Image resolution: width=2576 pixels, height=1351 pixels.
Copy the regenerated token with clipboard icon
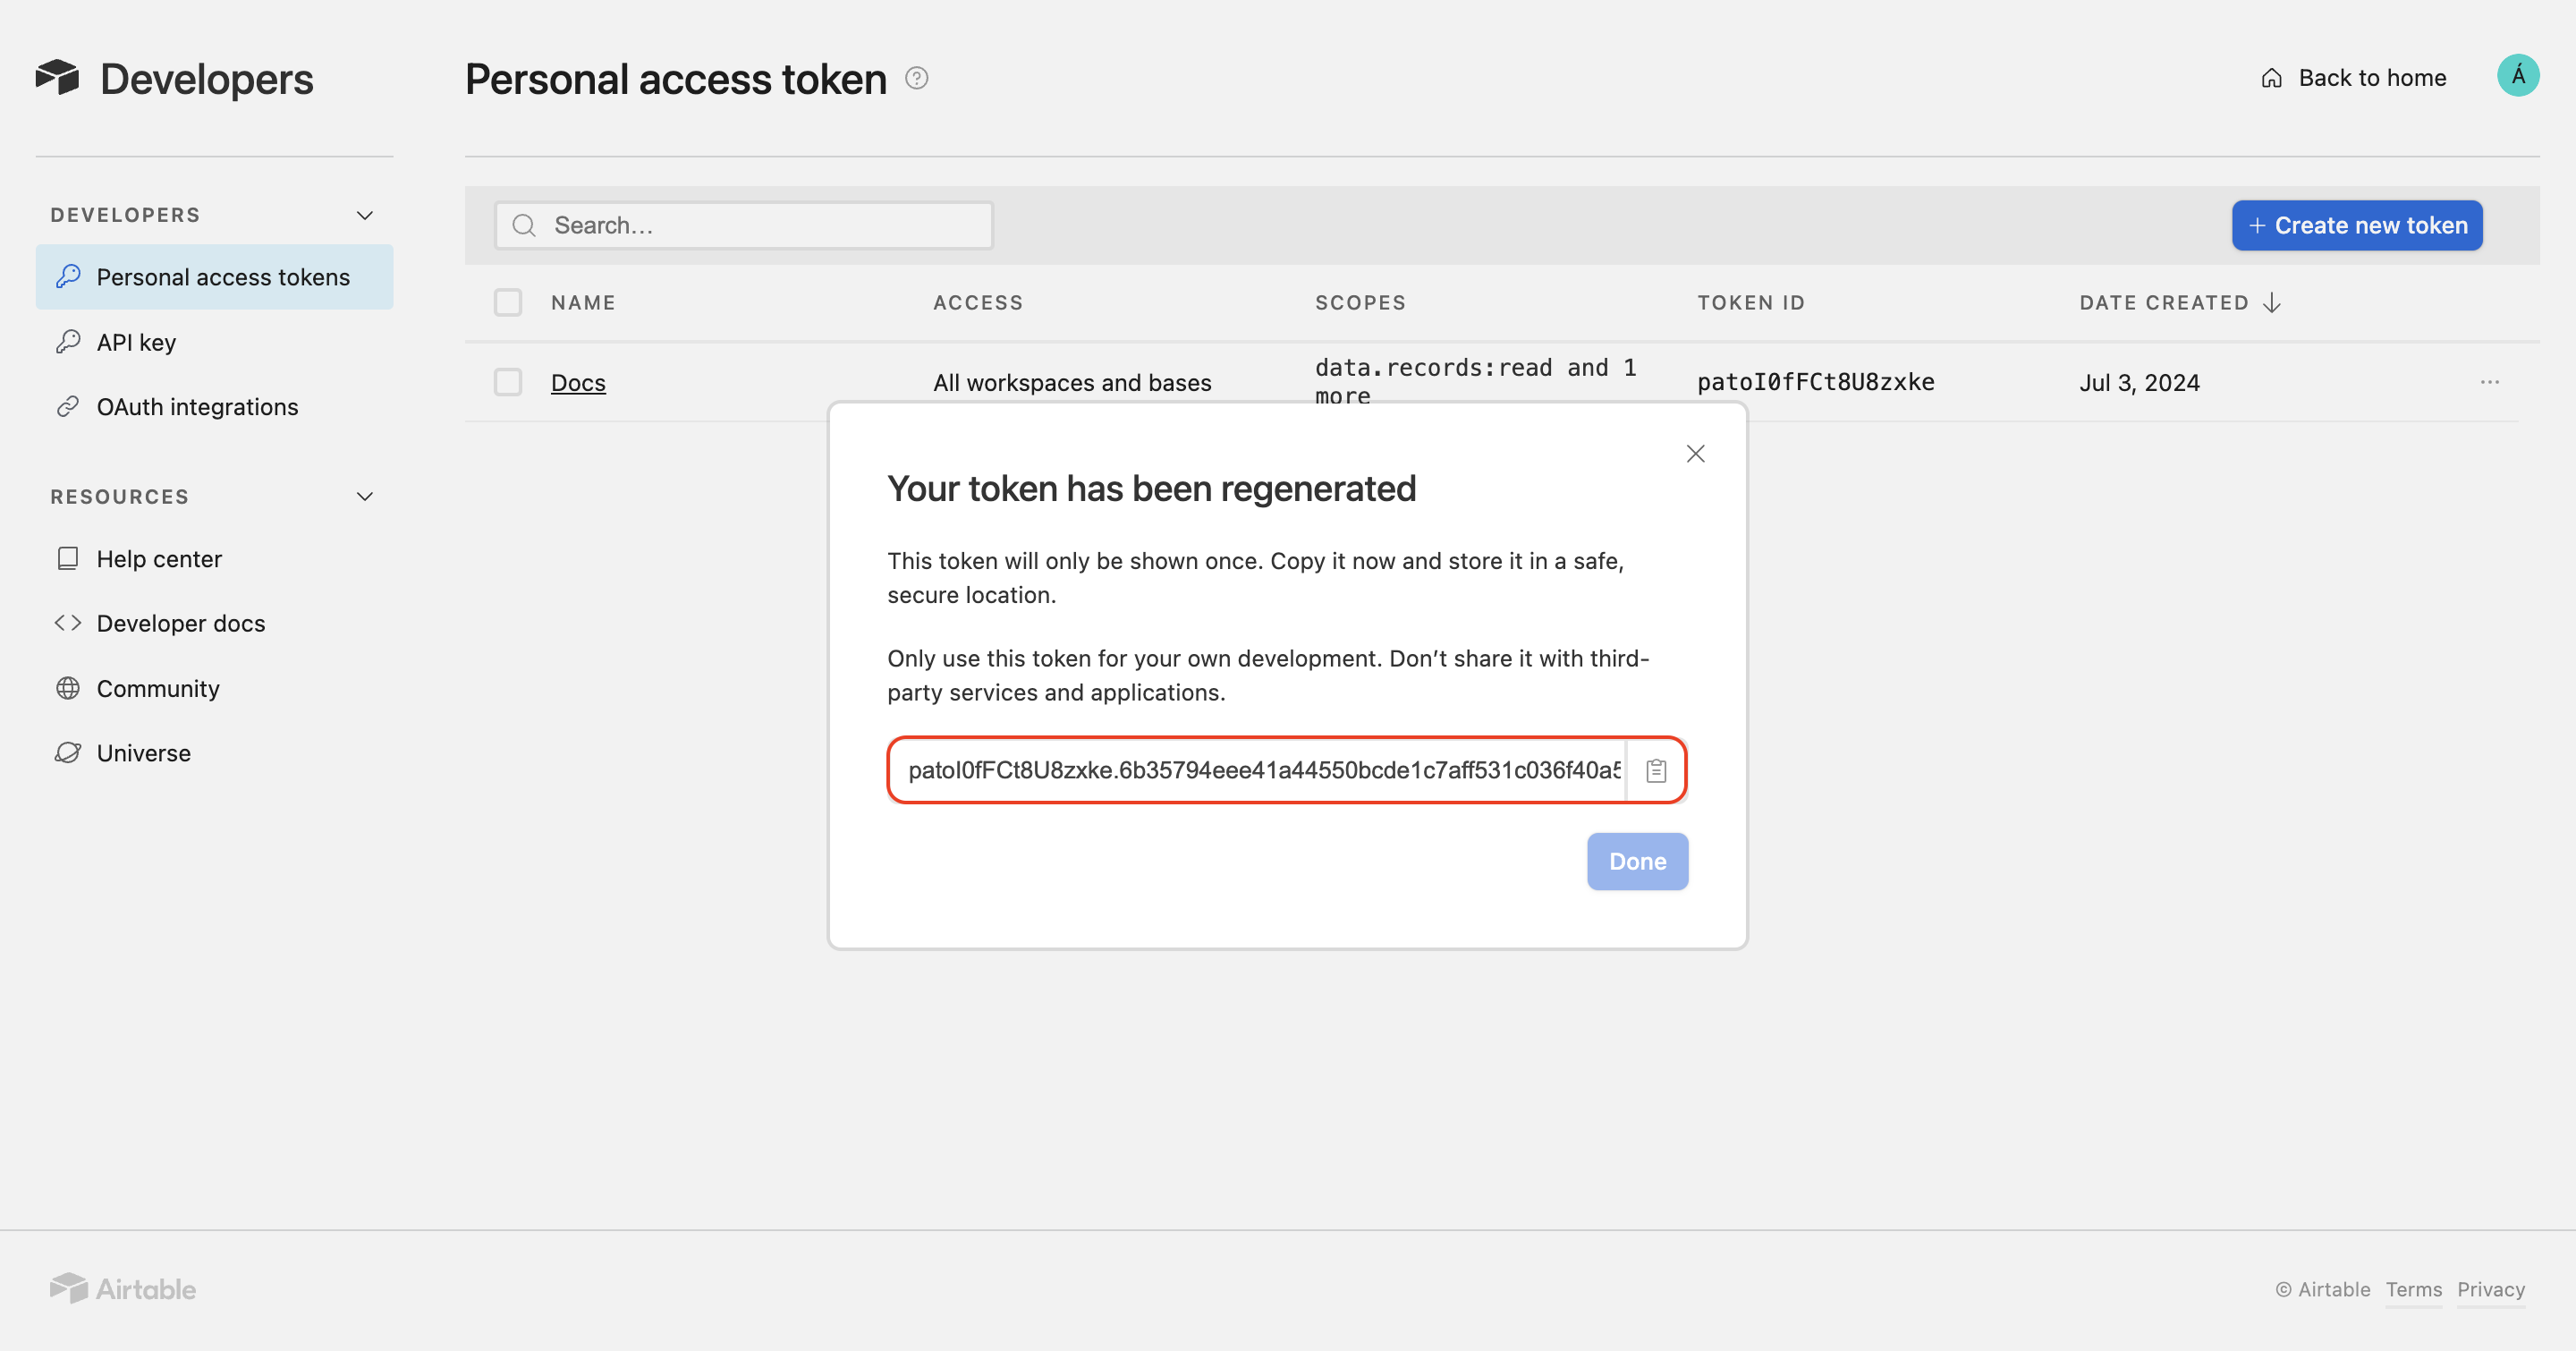(x=1656, y=770)
